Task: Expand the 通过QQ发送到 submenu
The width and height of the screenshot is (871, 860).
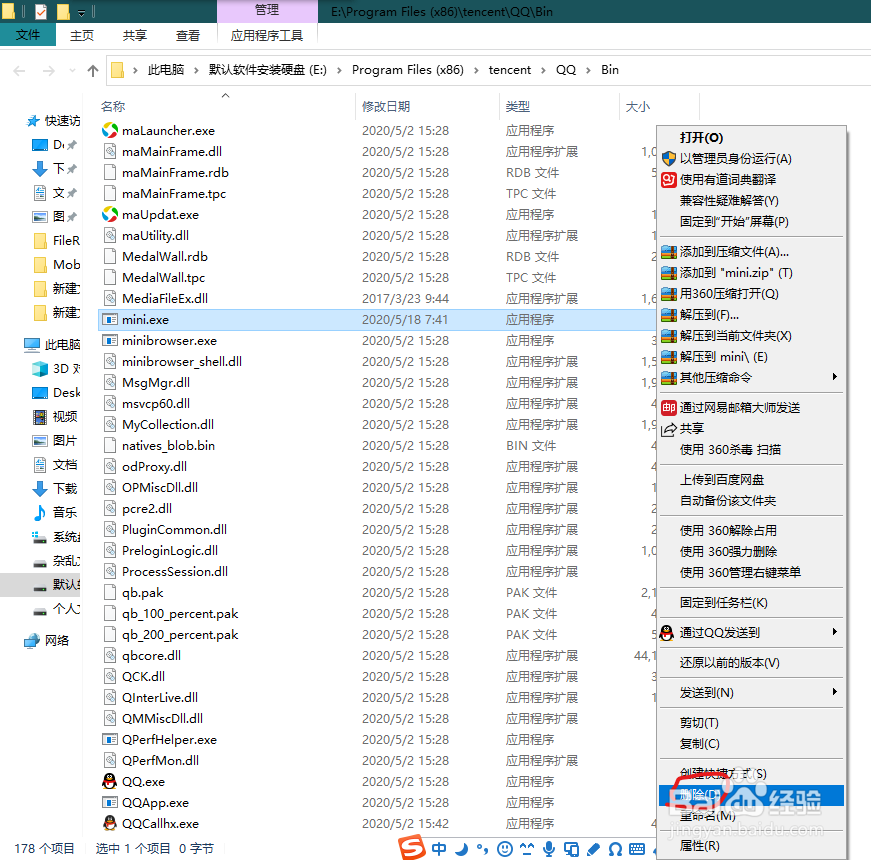Action: click(x=752, y=632)
